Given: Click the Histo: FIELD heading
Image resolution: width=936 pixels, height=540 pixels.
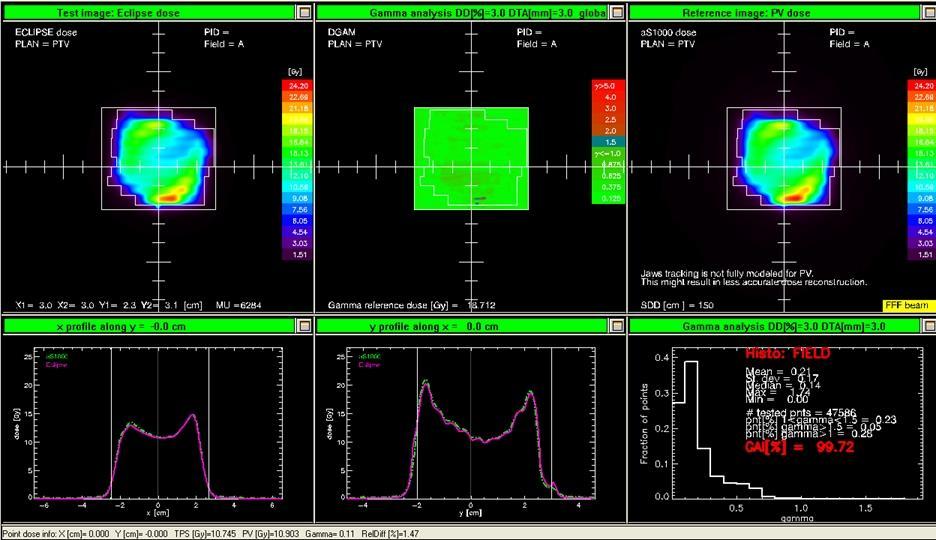Looking at the screenshot, I should click(787, 353).
